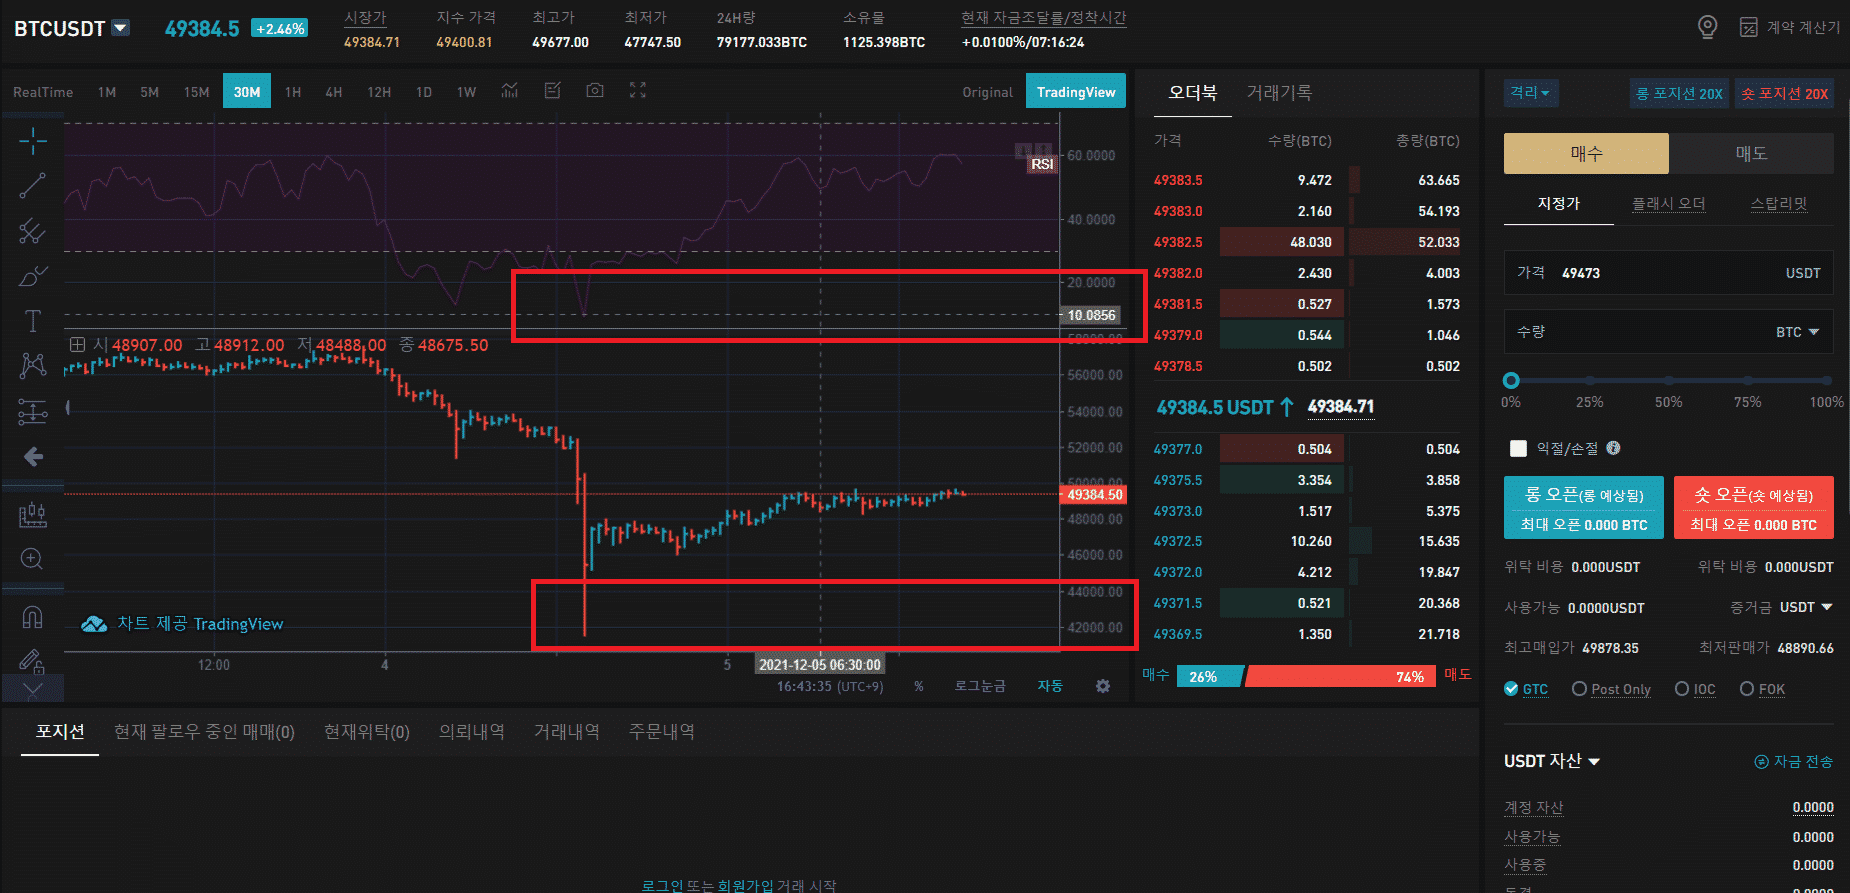Select the 1H timeframe
Viewport: 1850px width, 893px height.
tap(293, 92)
